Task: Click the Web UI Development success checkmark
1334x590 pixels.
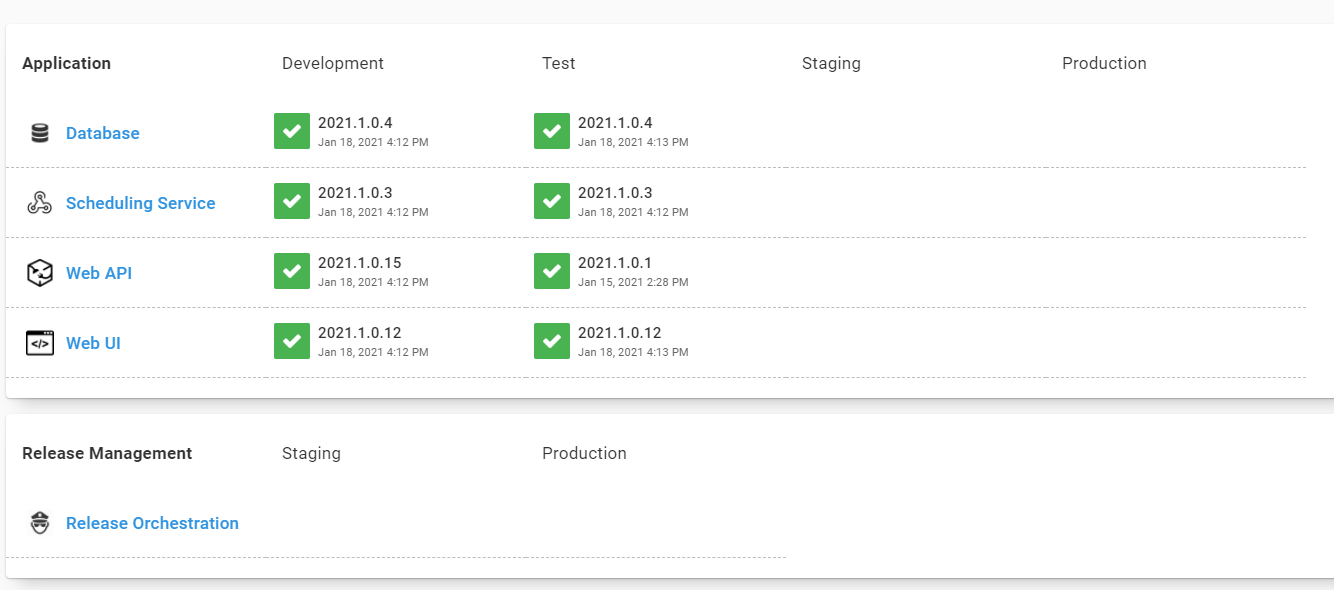Action: tap(291, 341)
